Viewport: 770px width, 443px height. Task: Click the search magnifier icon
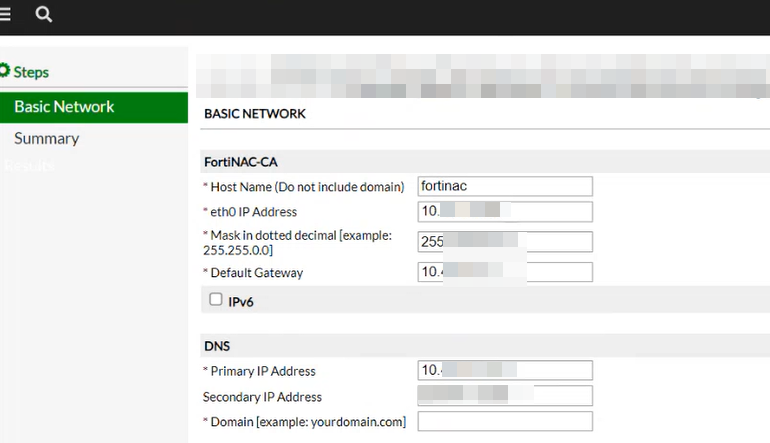[x=43, y=14]
